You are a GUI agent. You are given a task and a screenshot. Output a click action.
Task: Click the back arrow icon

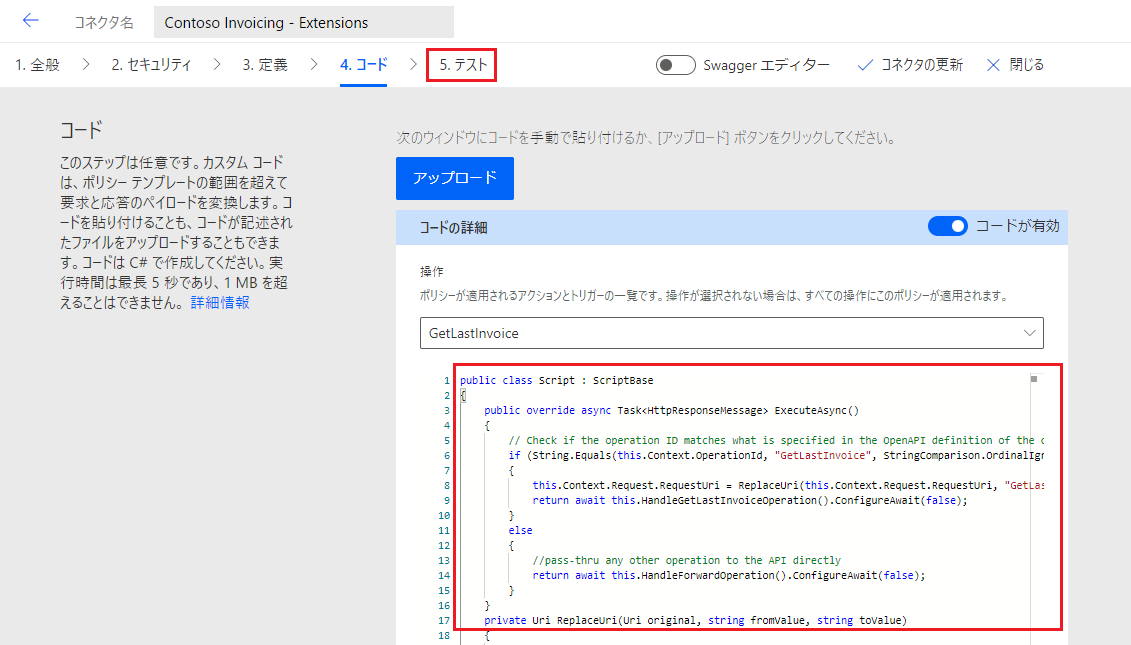click(x=30, y=21)
